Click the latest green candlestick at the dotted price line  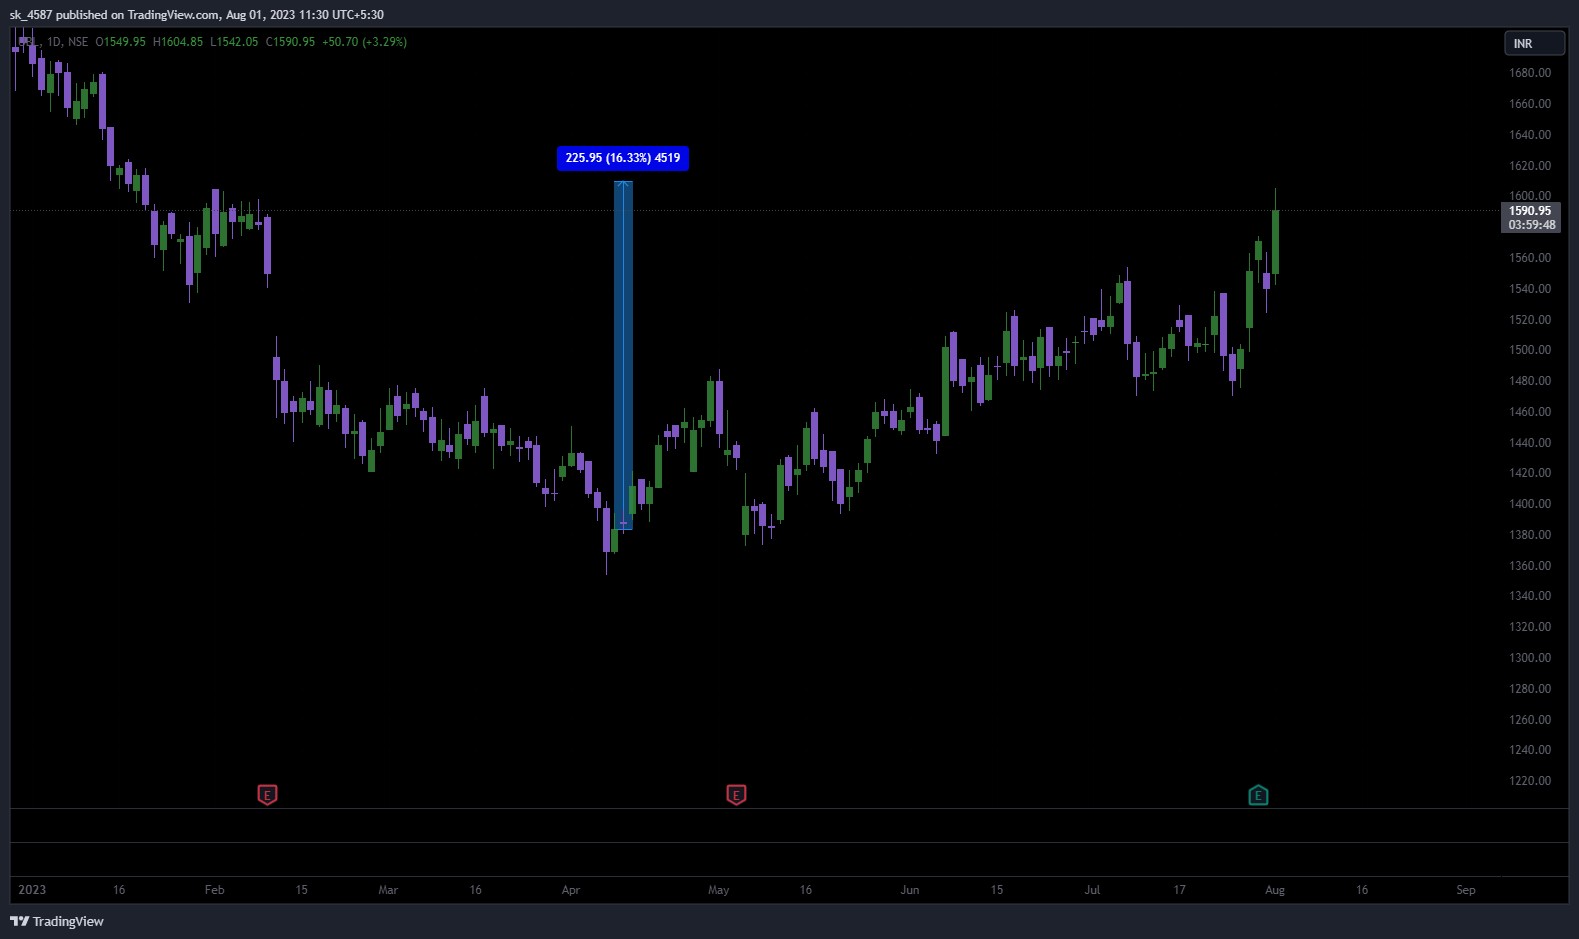(1275, 241)
